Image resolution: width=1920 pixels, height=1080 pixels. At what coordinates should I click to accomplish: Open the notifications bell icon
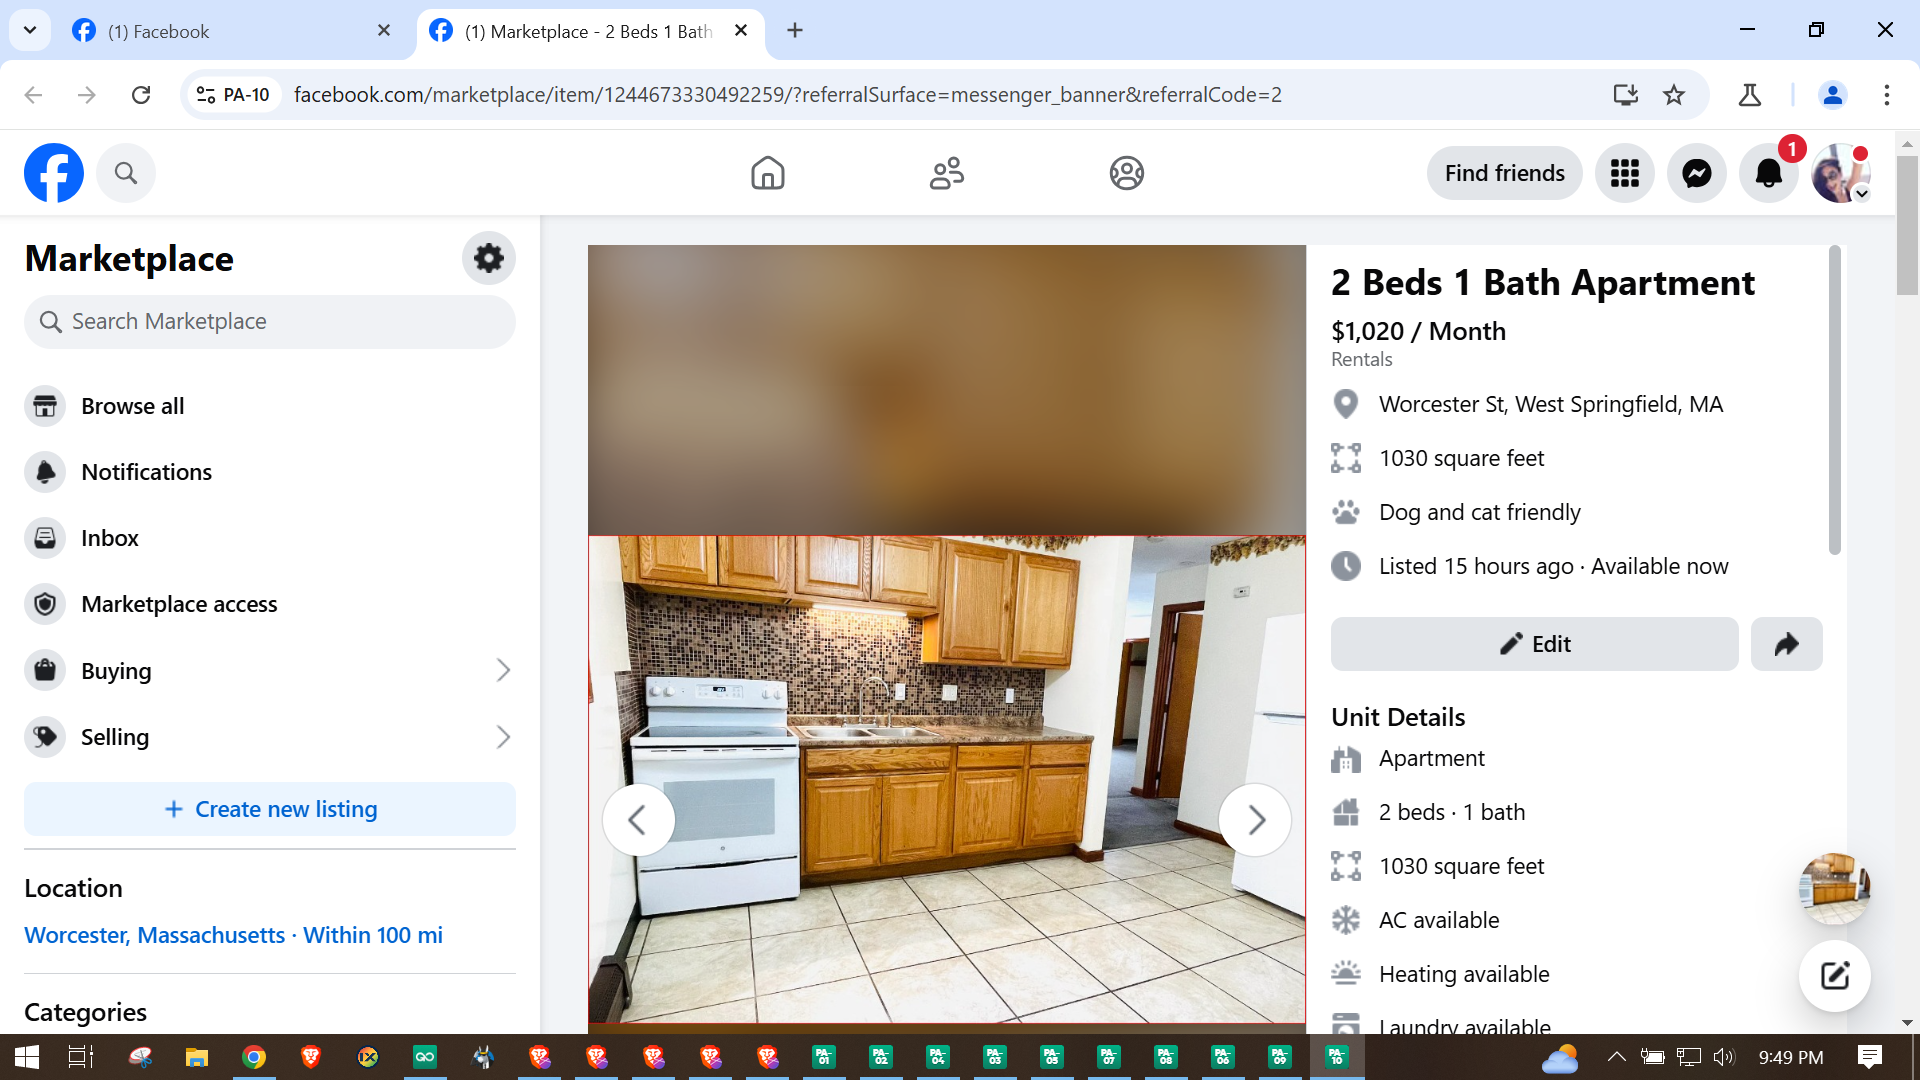pyautogui.click(x=1768, y=174)
